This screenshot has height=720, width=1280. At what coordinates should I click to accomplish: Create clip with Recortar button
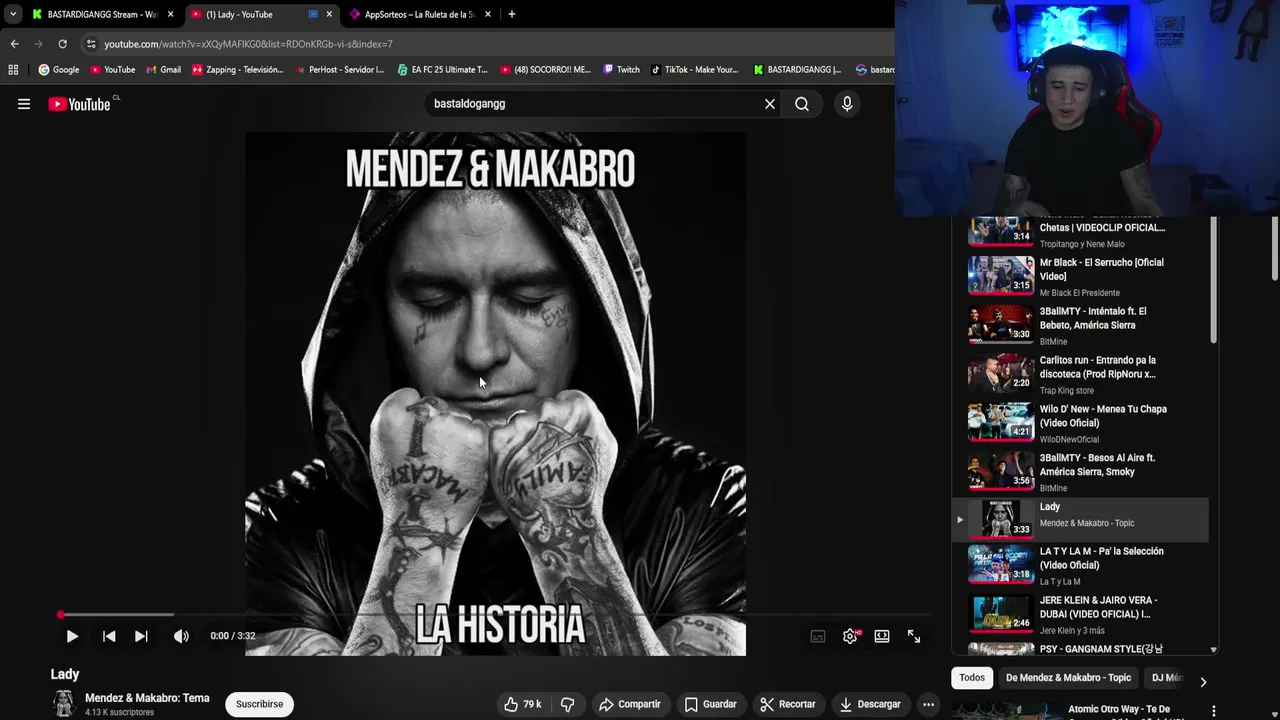(x=787, y=704)
